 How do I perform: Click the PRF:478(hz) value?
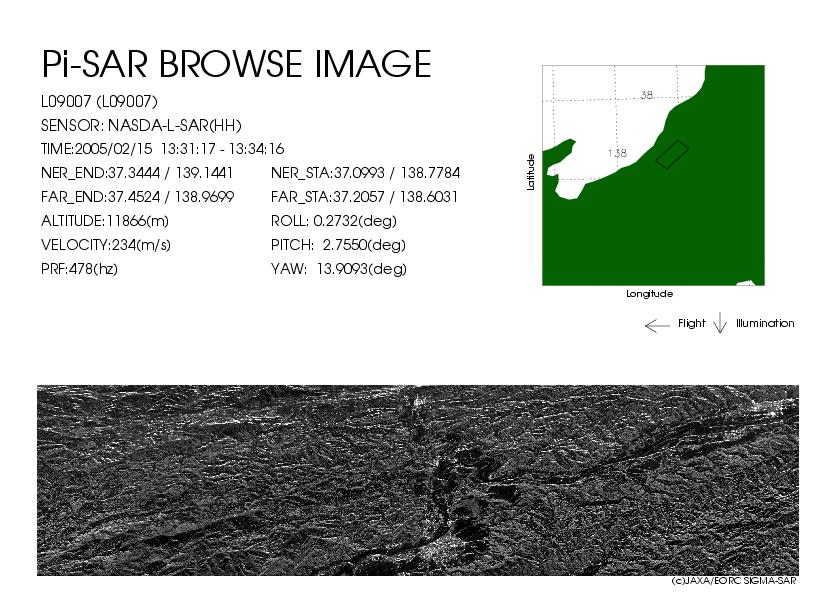[79, 269]
